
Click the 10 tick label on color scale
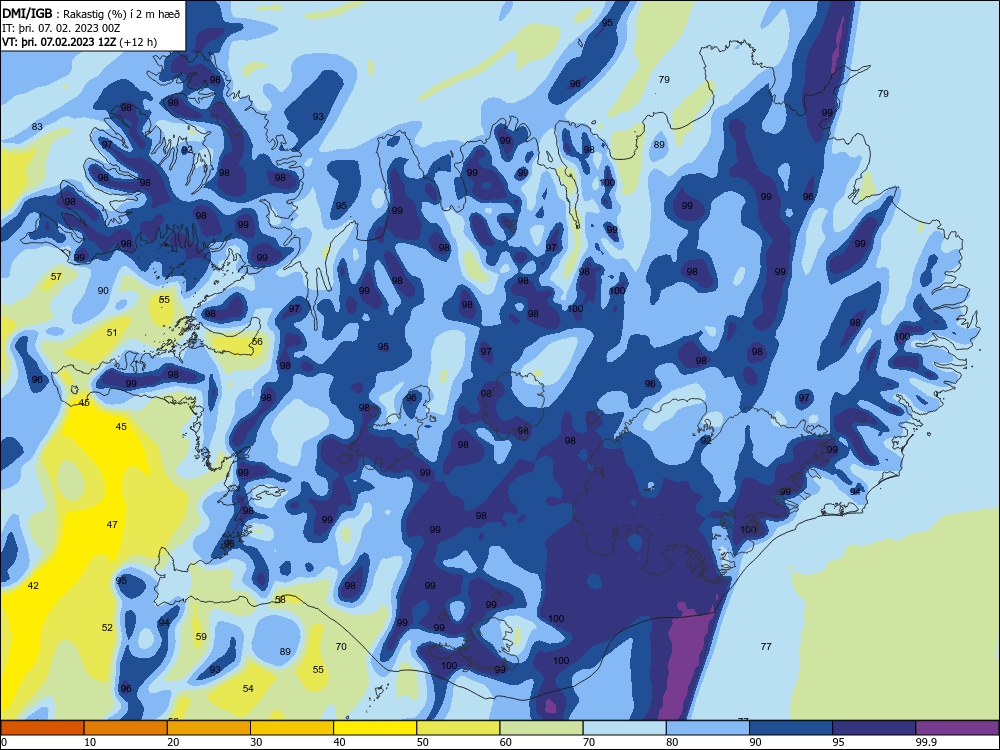coord(90,742)
